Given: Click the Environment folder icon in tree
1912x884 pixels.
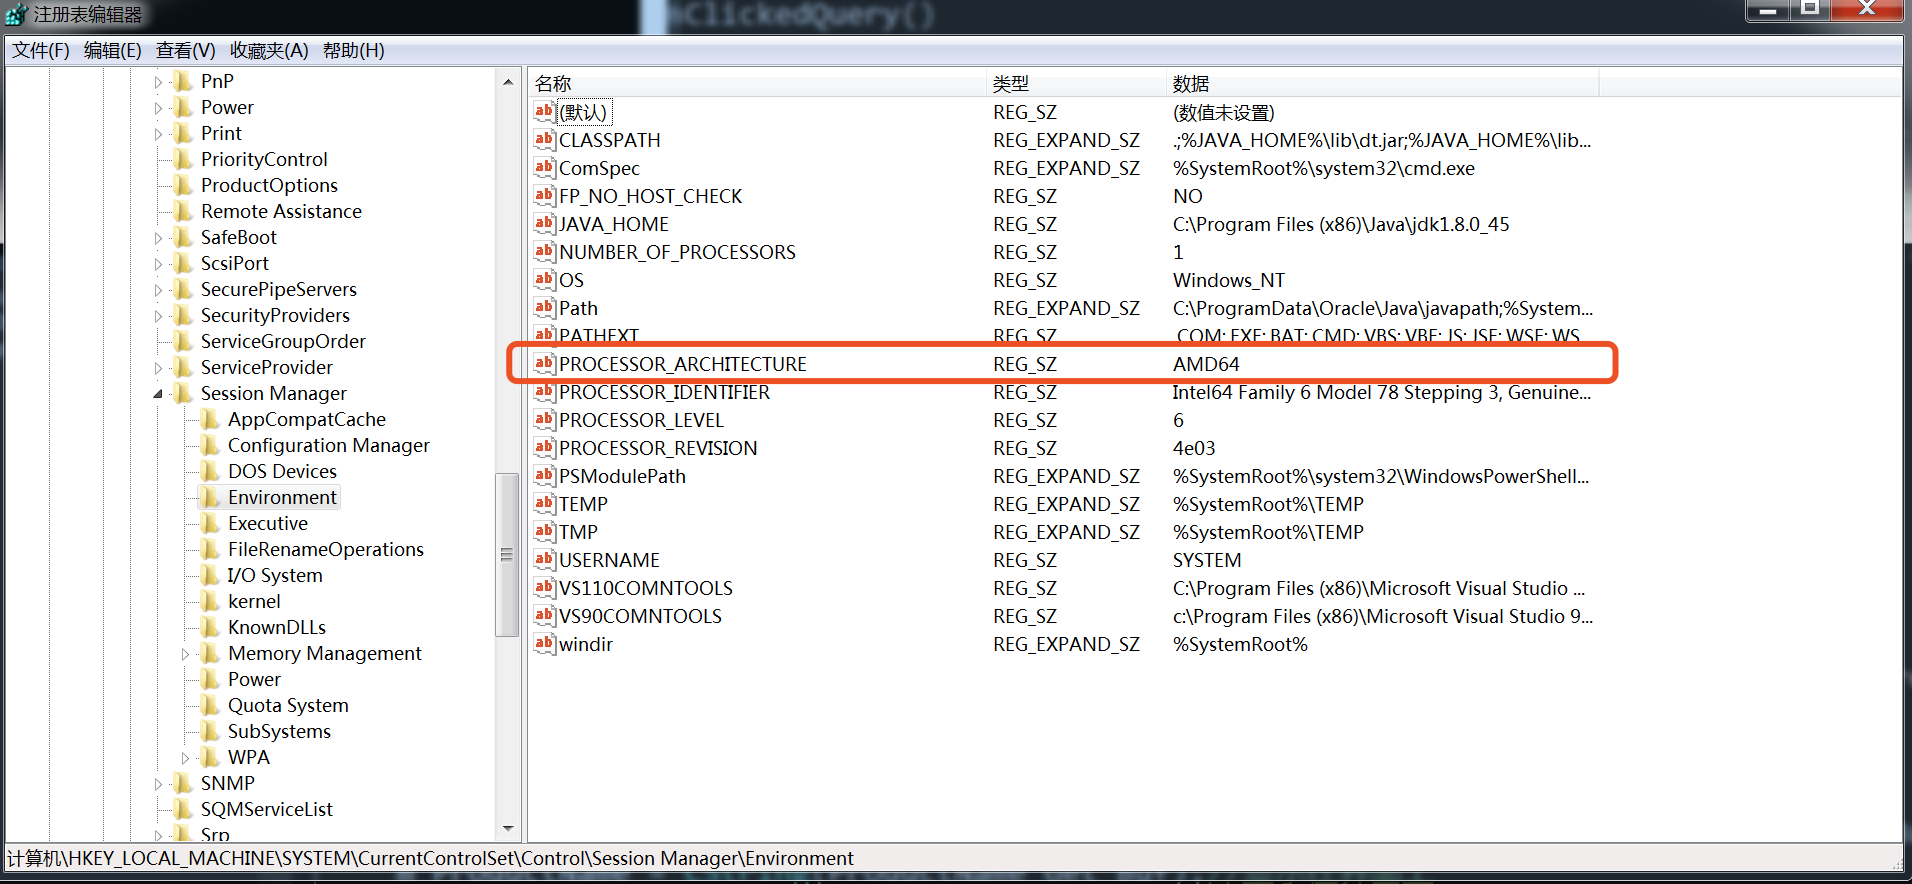Looking at the screenshot, I should coord(210,497).
